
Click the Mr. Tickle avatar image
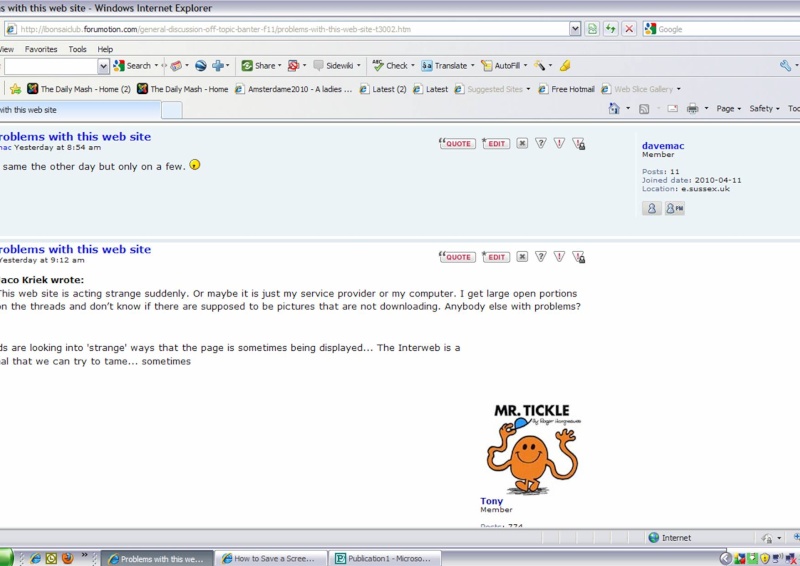533,449
